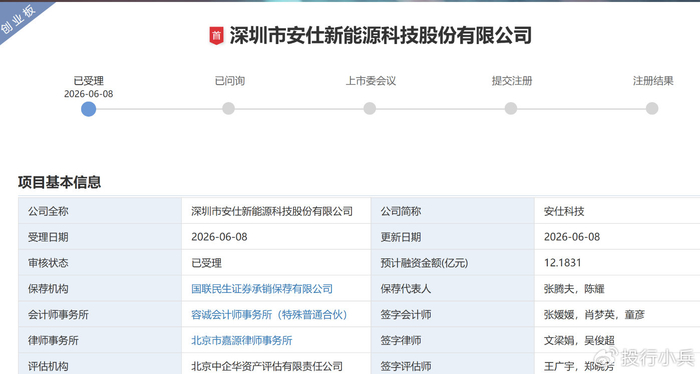
Task: Click the 注册结果 stage label text
Action: pos(653,81)
